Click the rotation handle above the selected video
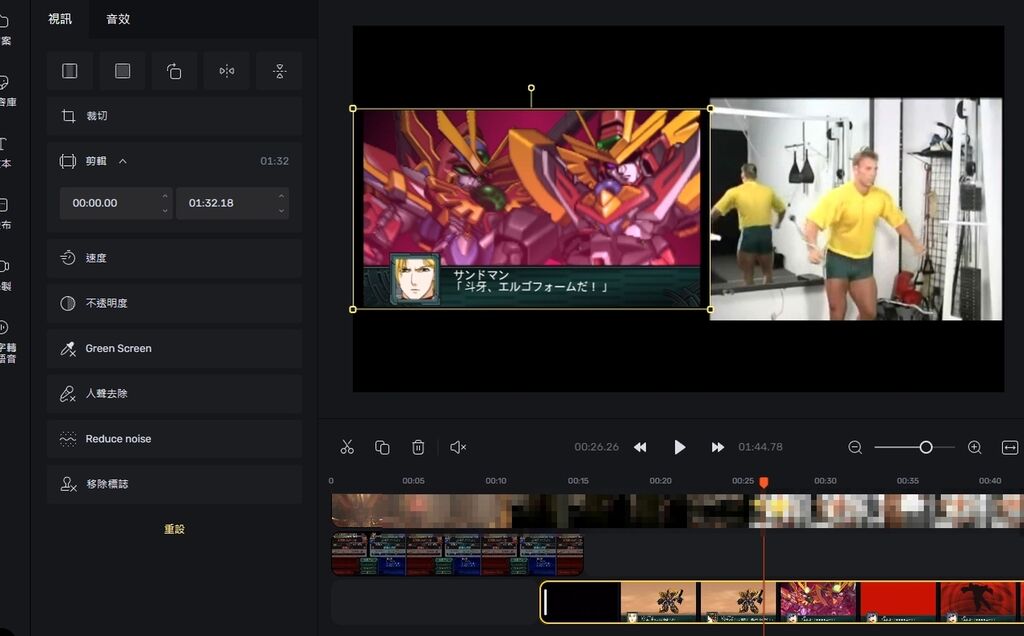Image resolution: width=1024 pixels, height=636 pixels. (531, 87)
